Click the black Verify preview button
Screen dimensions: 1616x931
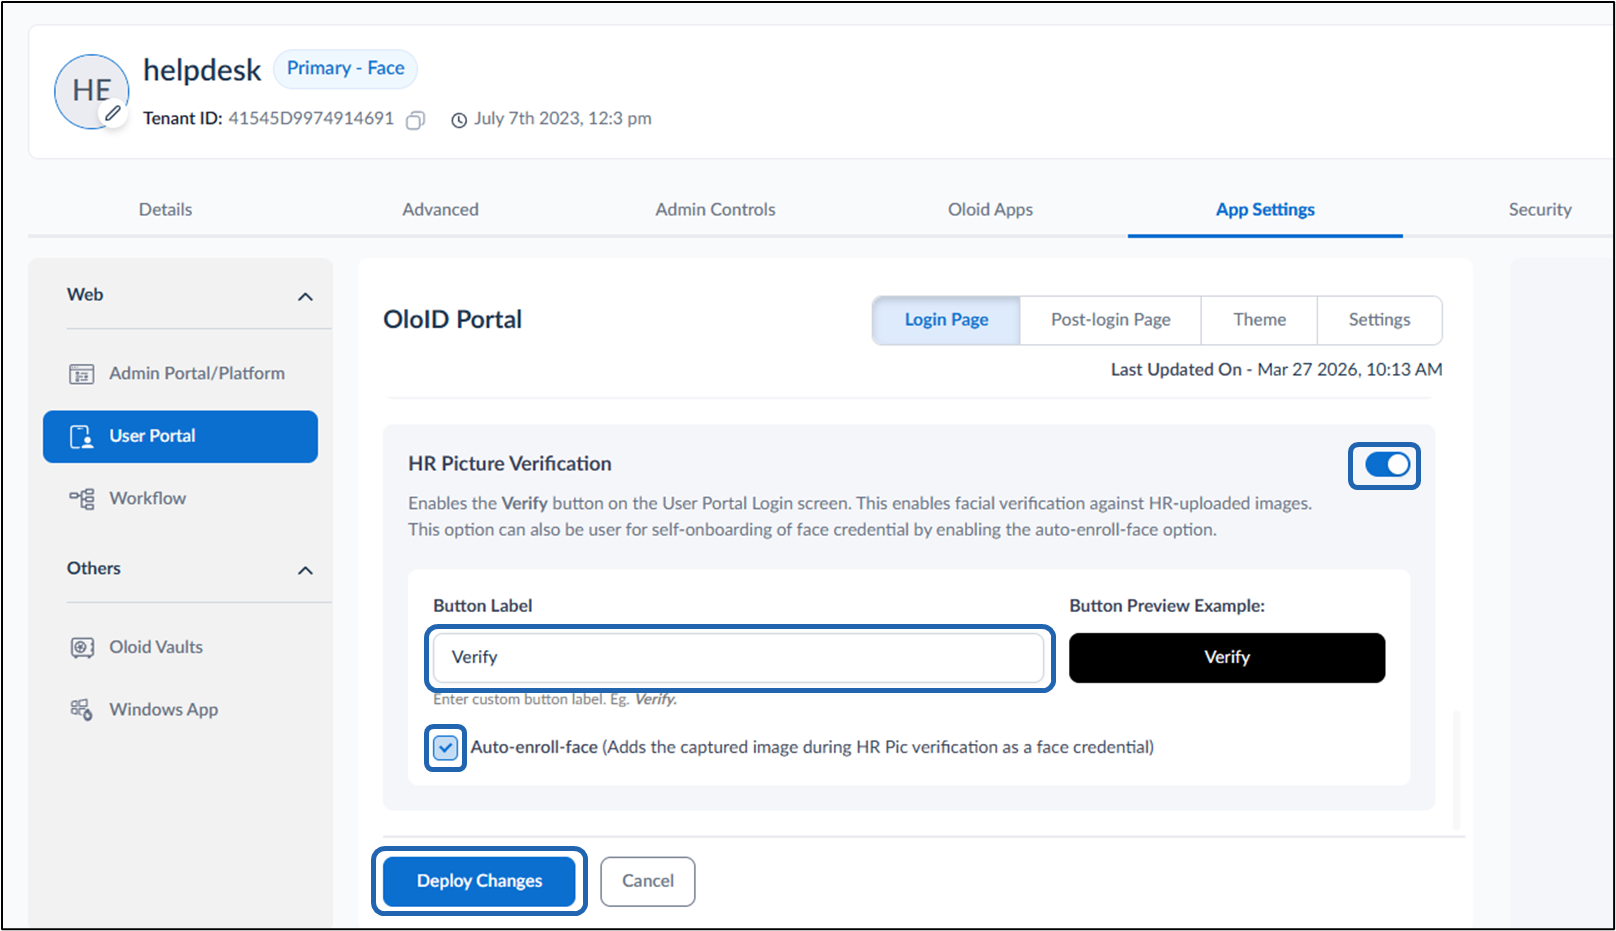[1227, 658]
